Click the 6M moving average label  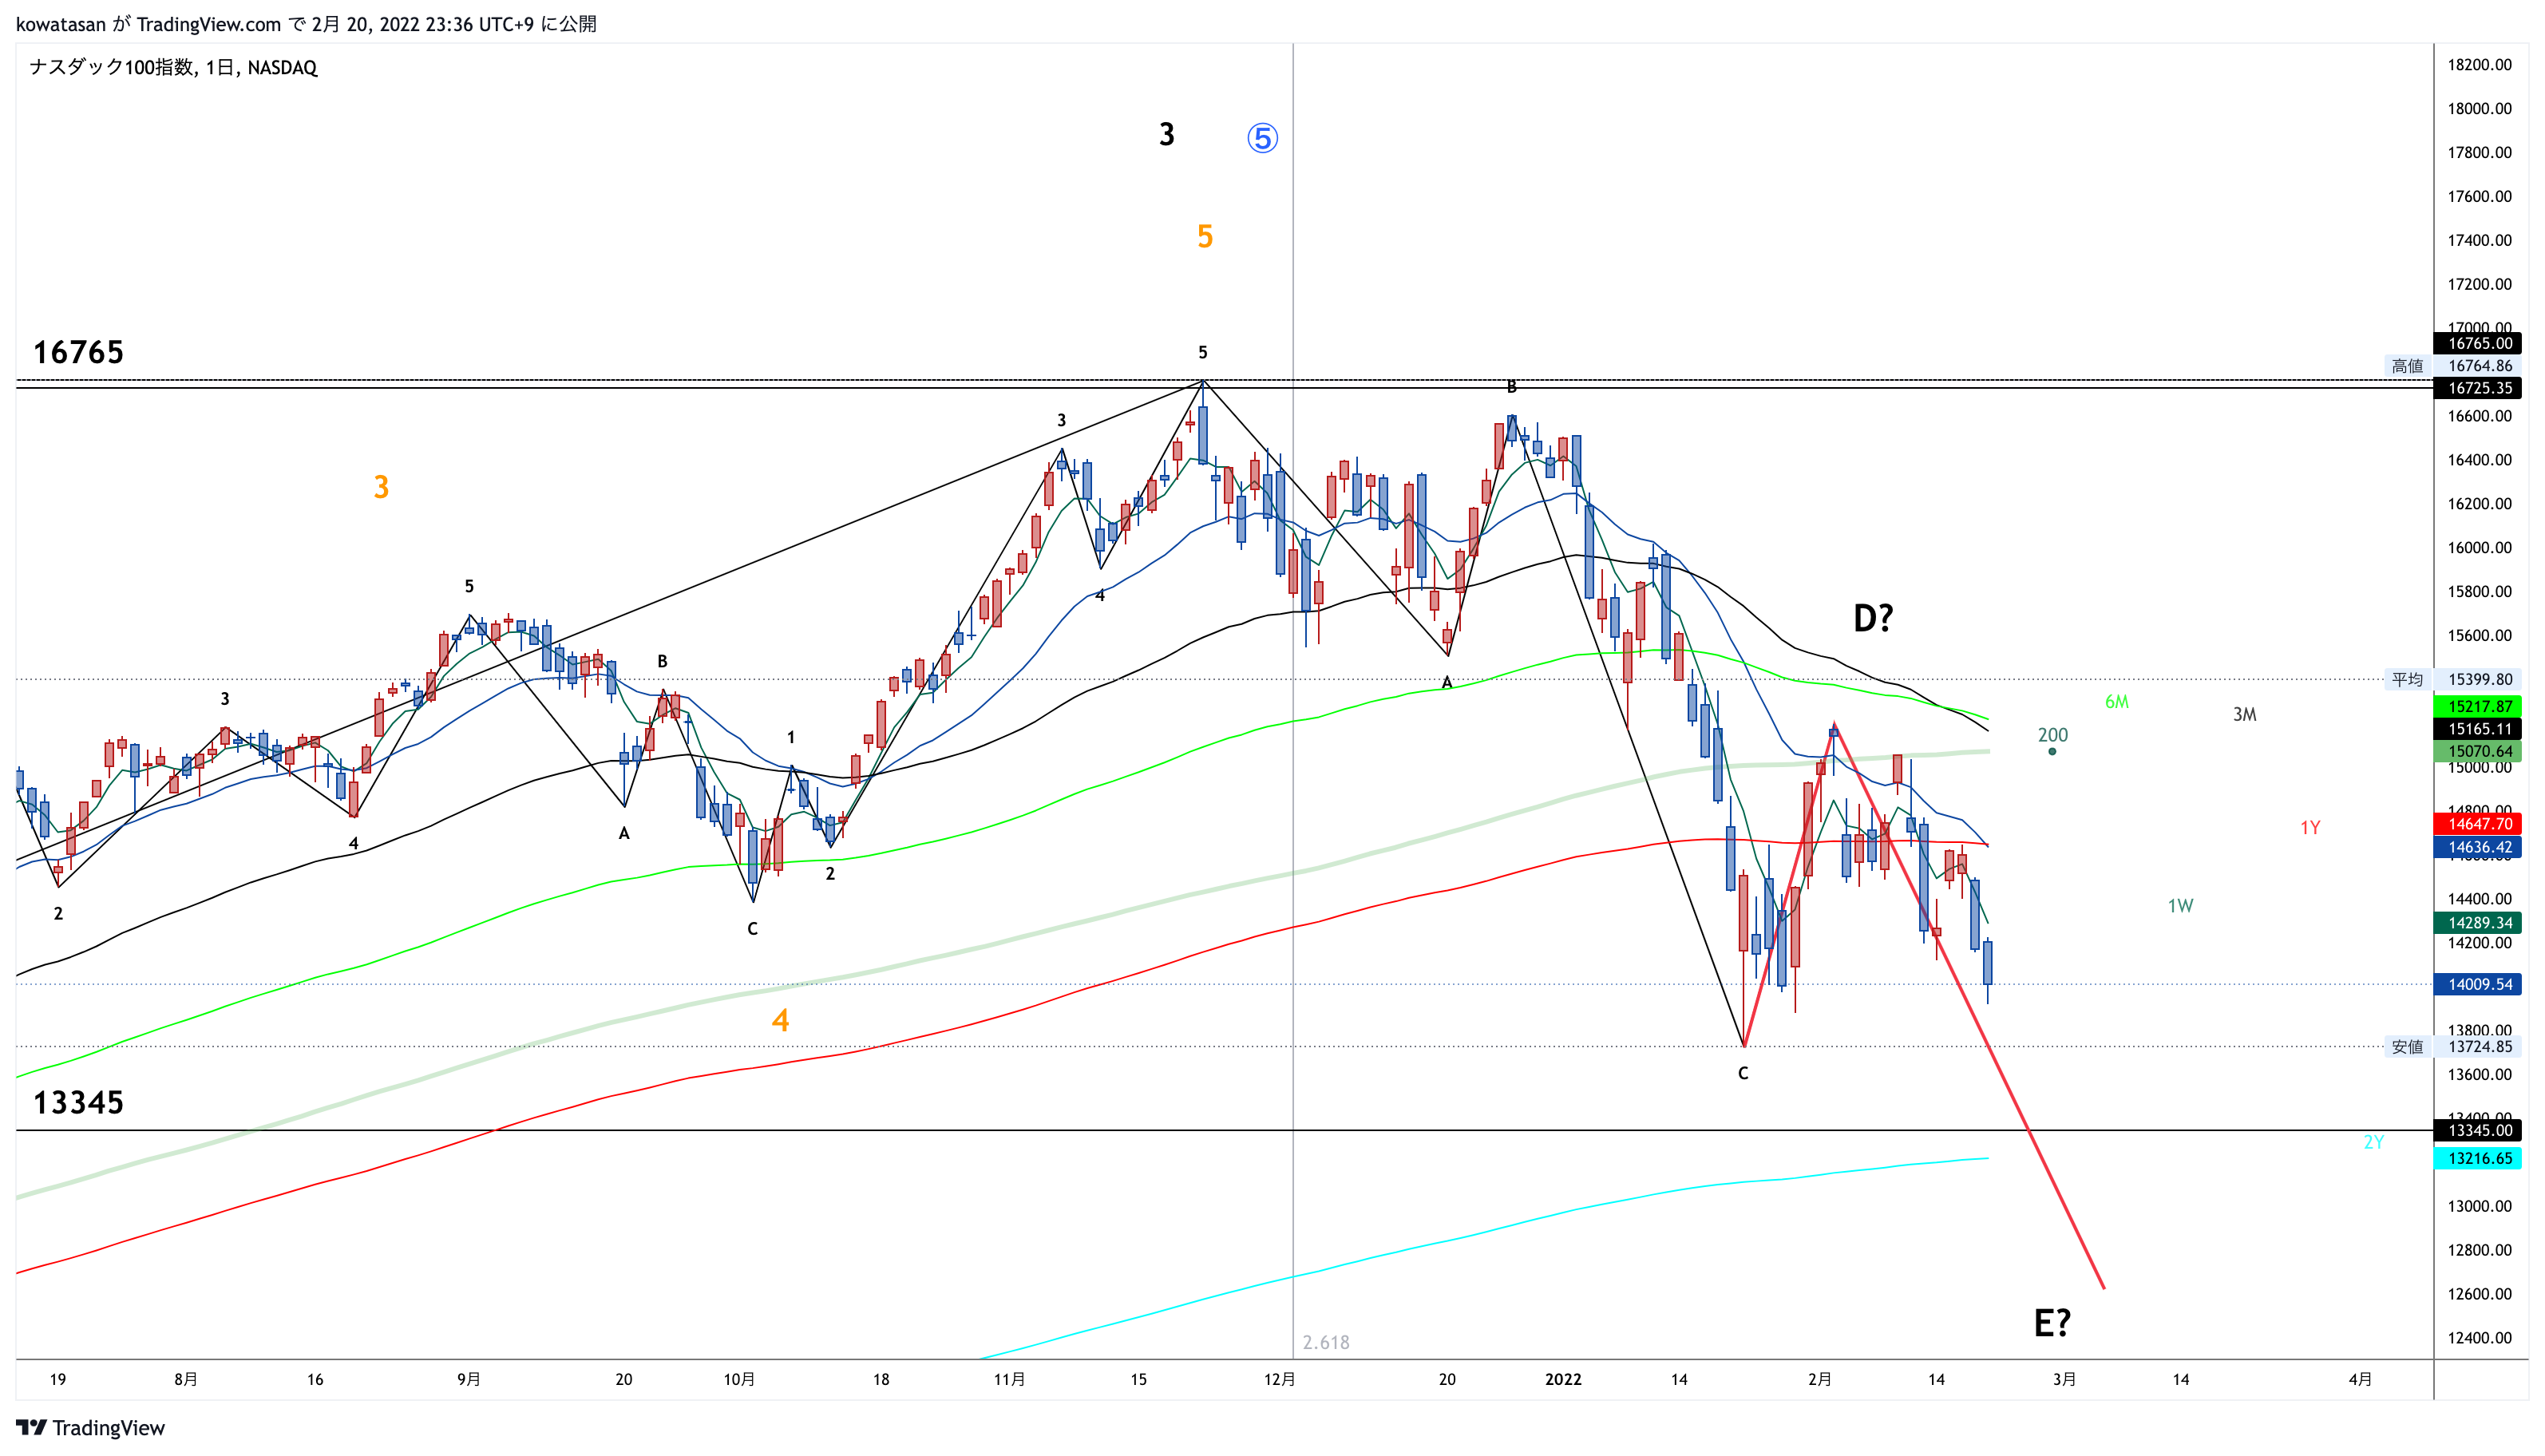pos(2116,702)
